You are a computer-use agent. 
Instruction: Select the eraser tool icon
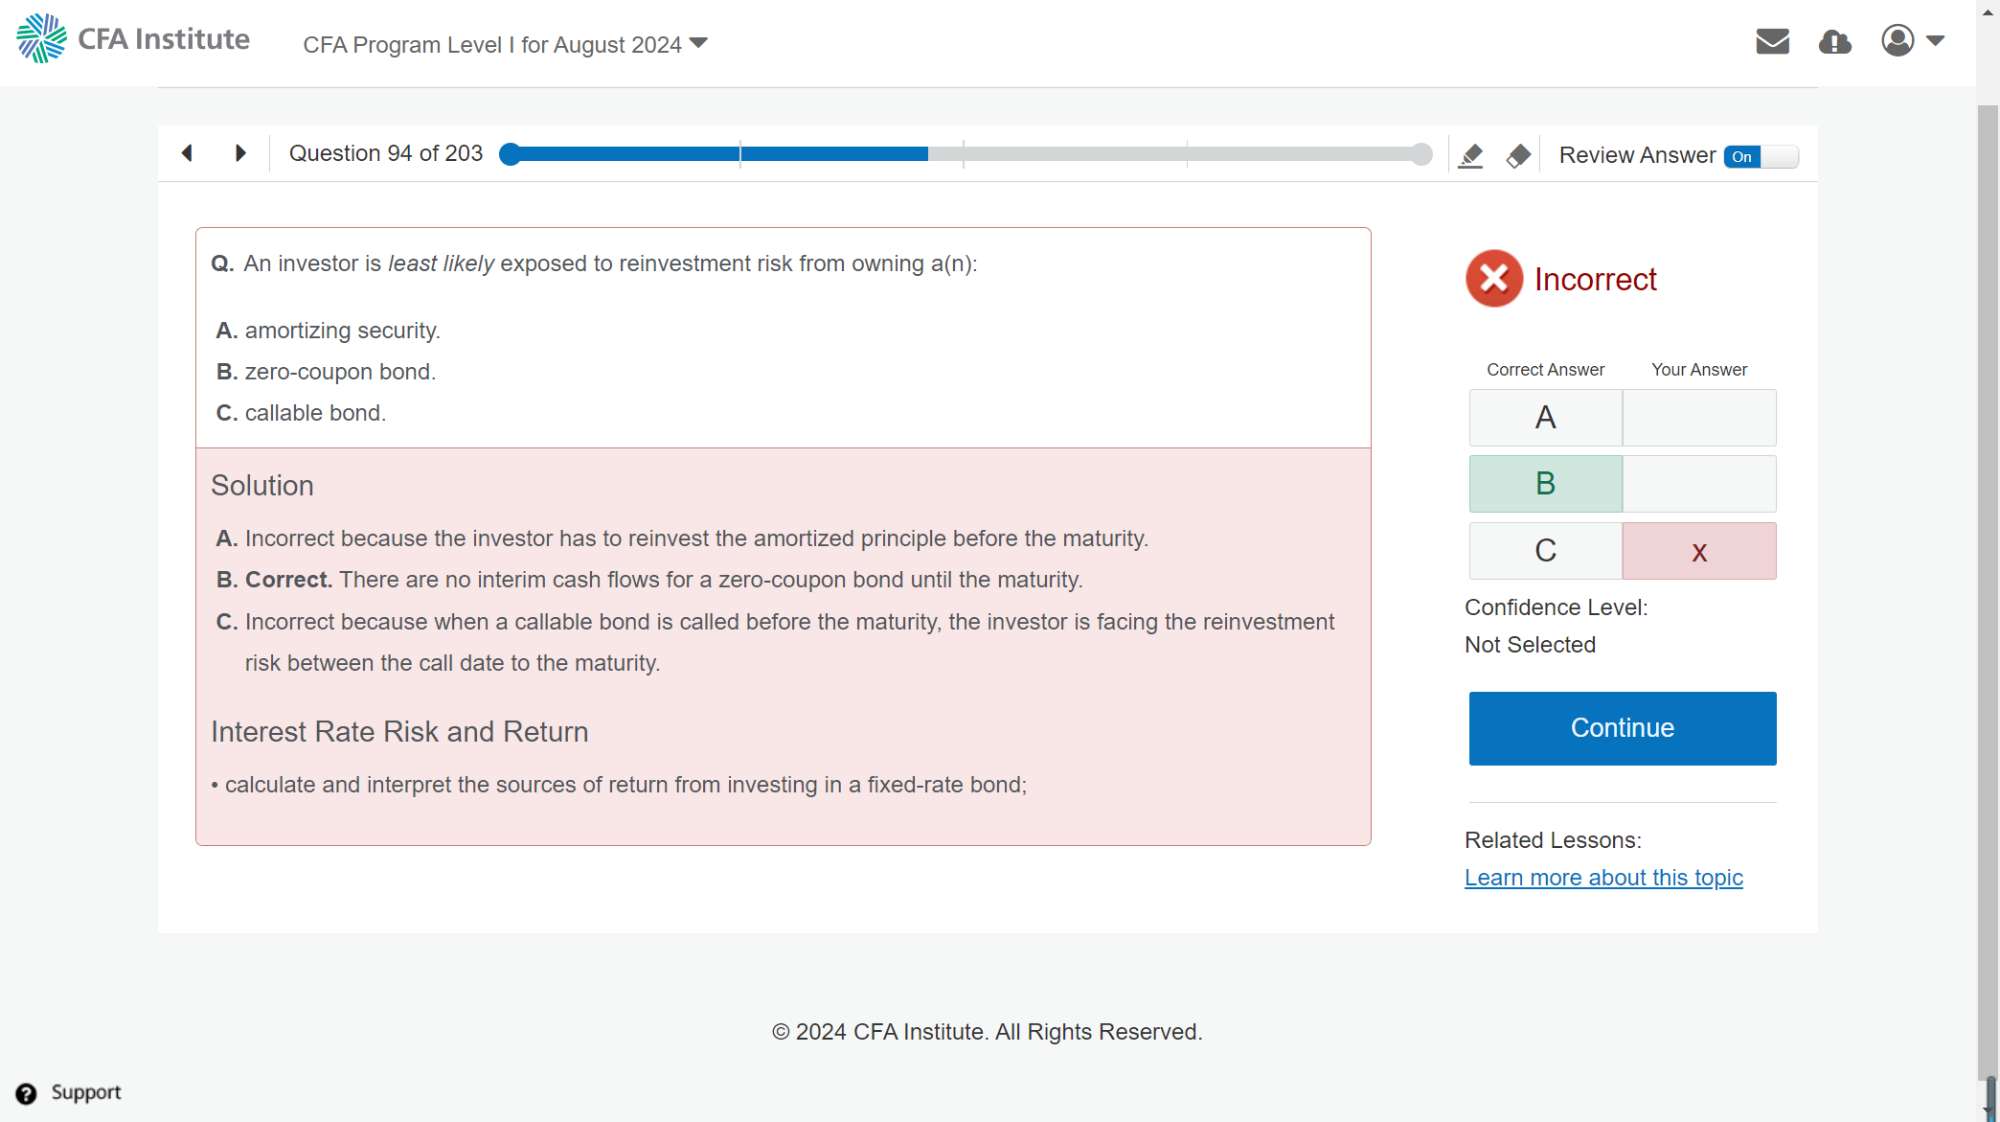(x=1518, y=156)
